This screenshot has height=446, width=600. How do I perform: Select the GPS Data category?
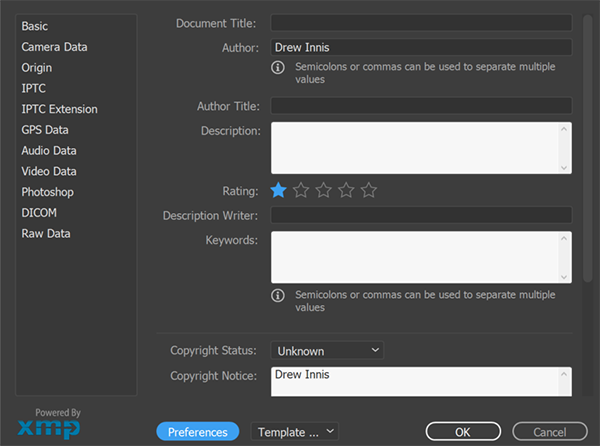coord(45,130)
